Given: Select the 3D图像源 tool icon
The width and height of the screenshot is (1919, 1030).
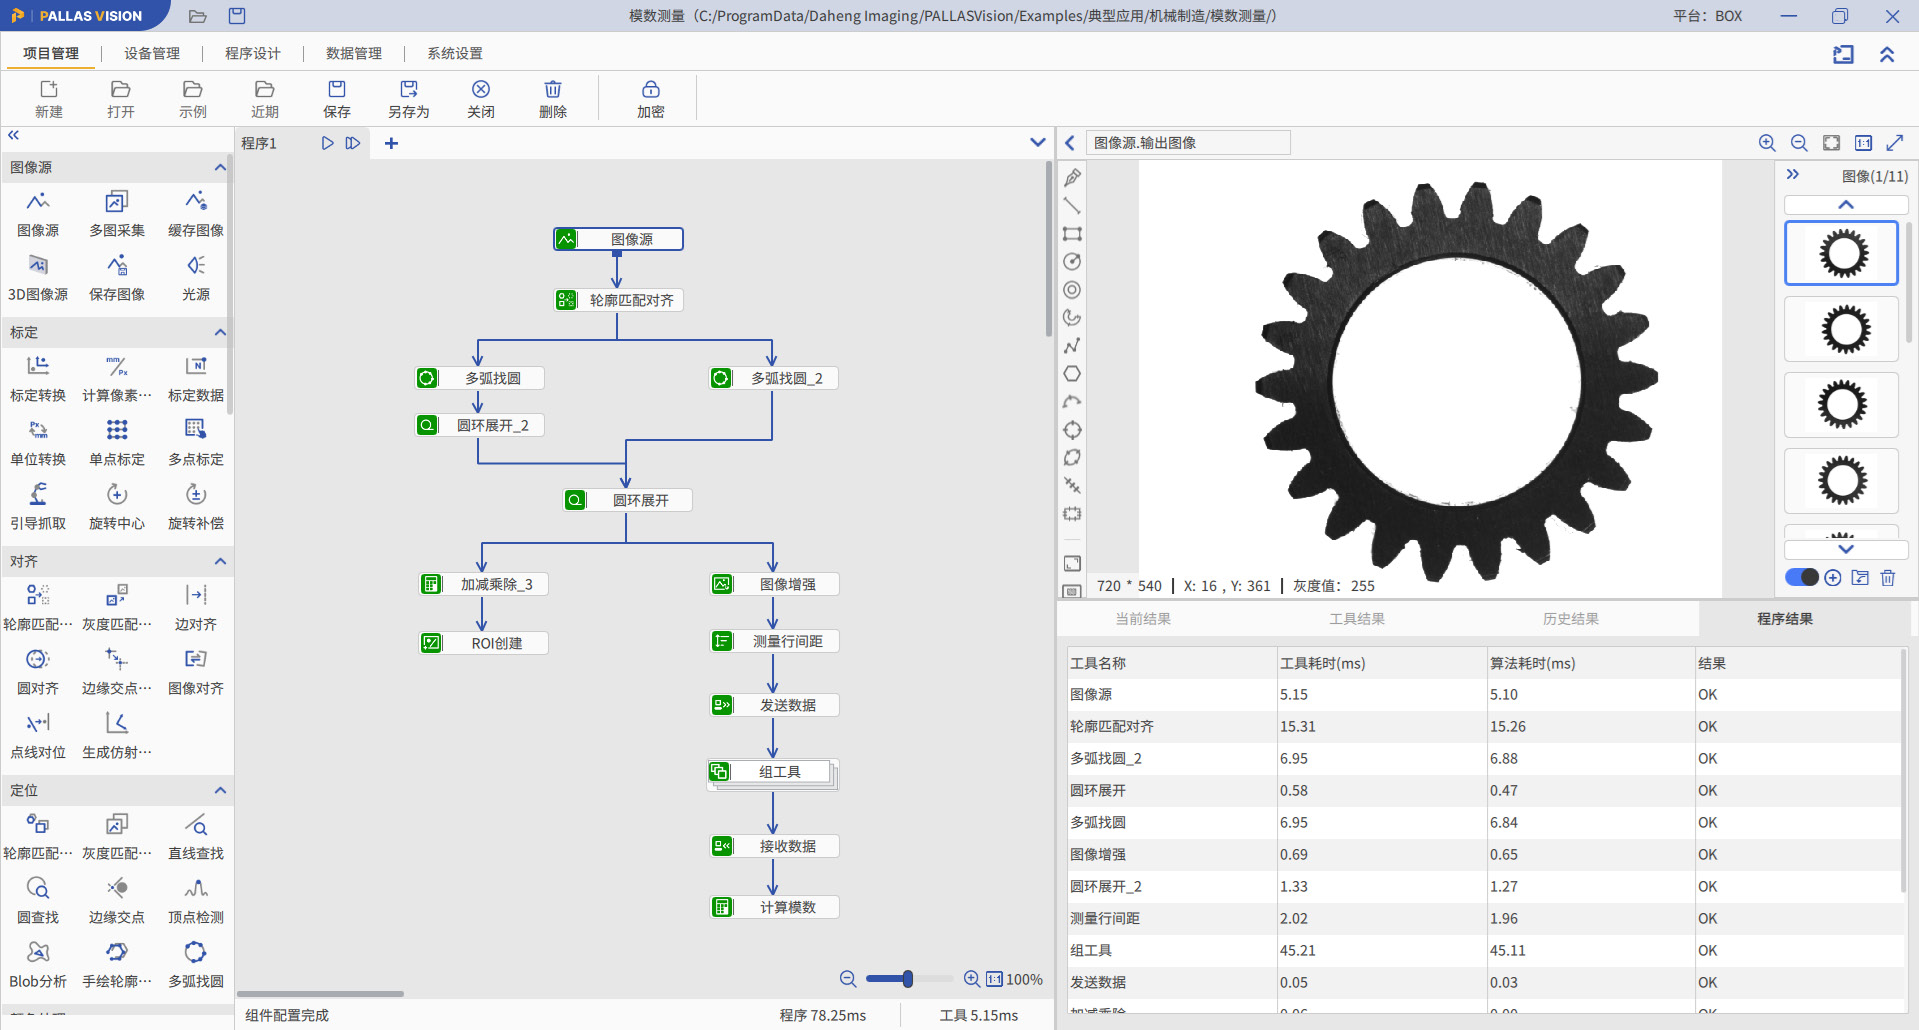Looking at the screenshot, I should (x=38, y=266).
